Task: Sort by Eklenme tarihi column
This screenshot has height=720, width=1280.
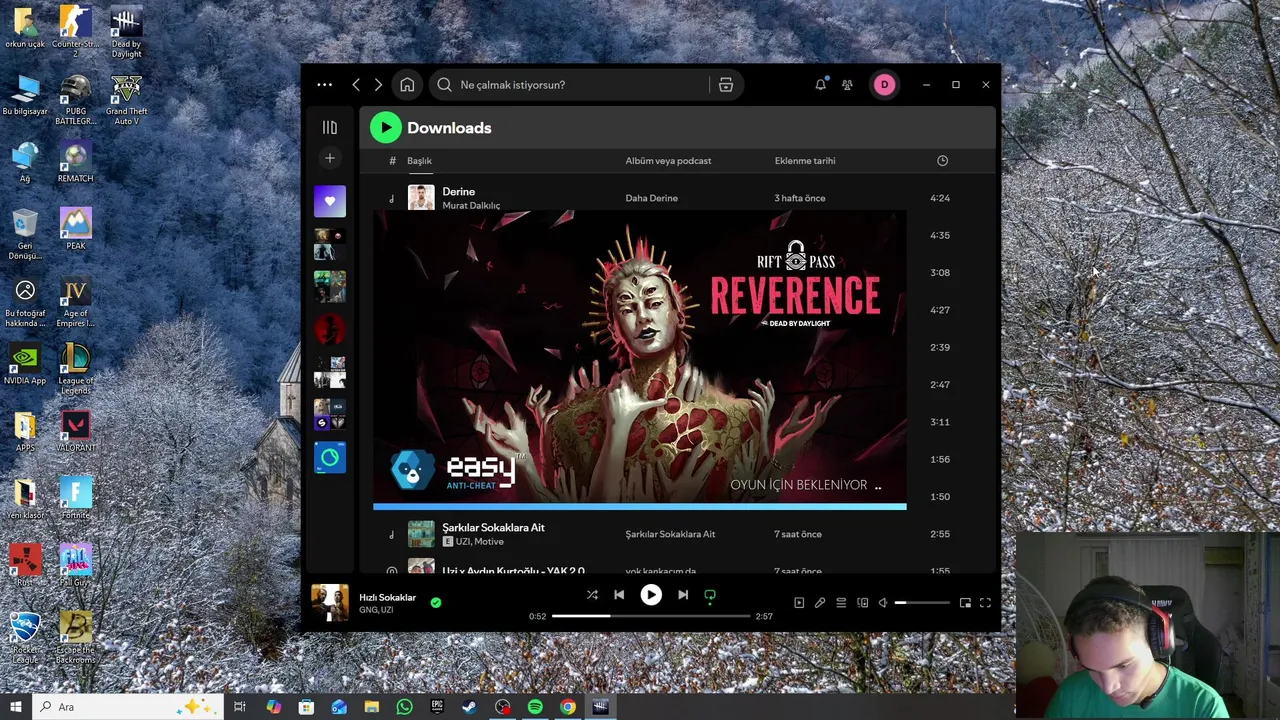Action: tap(805, 160)
